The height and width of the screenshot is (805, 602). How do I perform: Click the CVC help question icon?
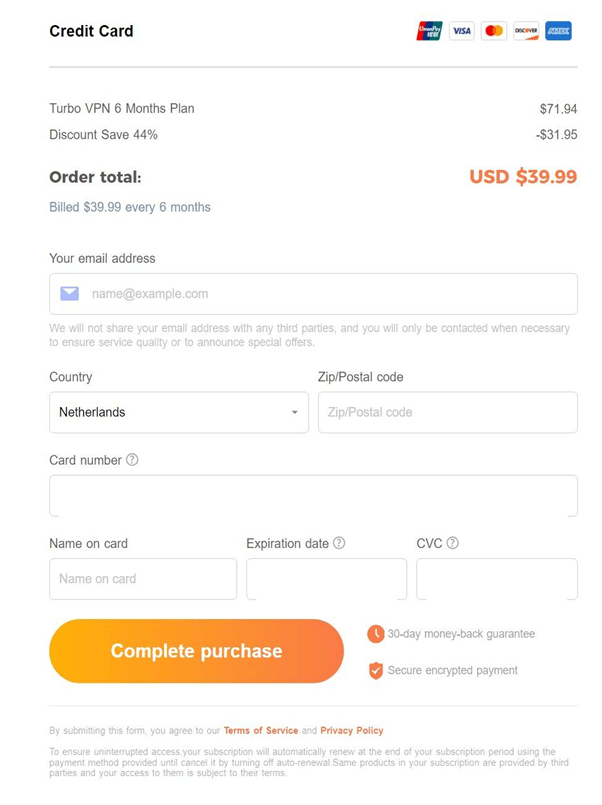point(452,543)
